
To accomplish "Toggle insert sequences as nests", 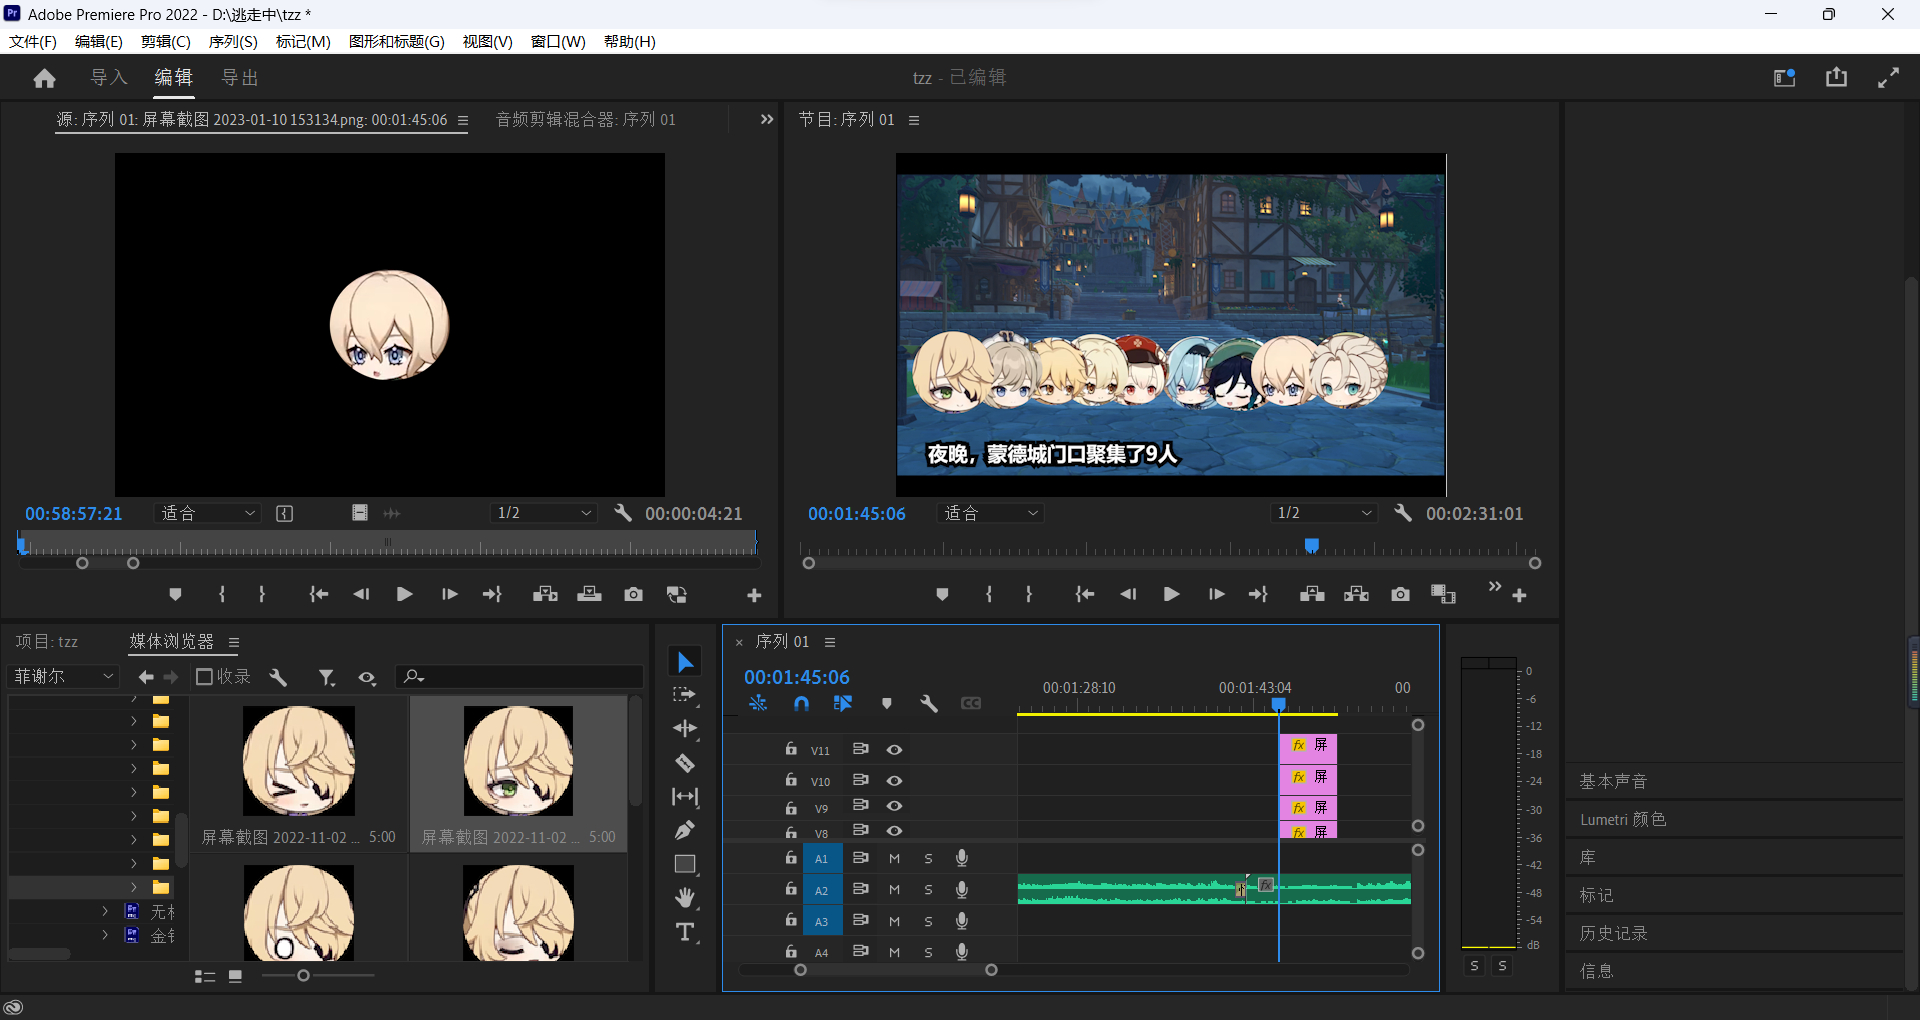I will [x=758, y=704].
